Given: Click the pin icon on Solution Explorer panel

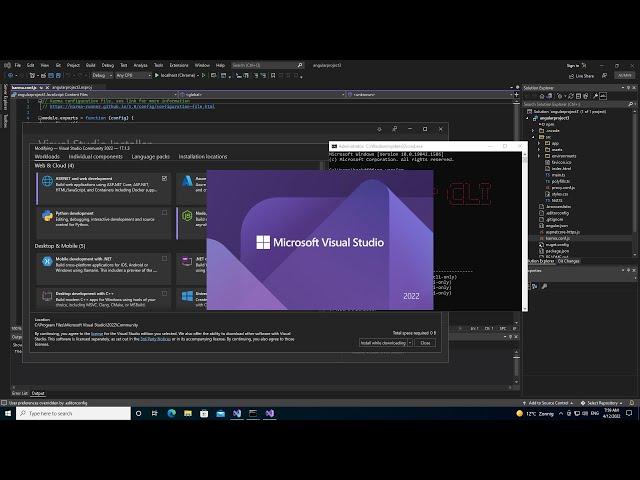Looking at the screenshot, I should tap(629, 88).
